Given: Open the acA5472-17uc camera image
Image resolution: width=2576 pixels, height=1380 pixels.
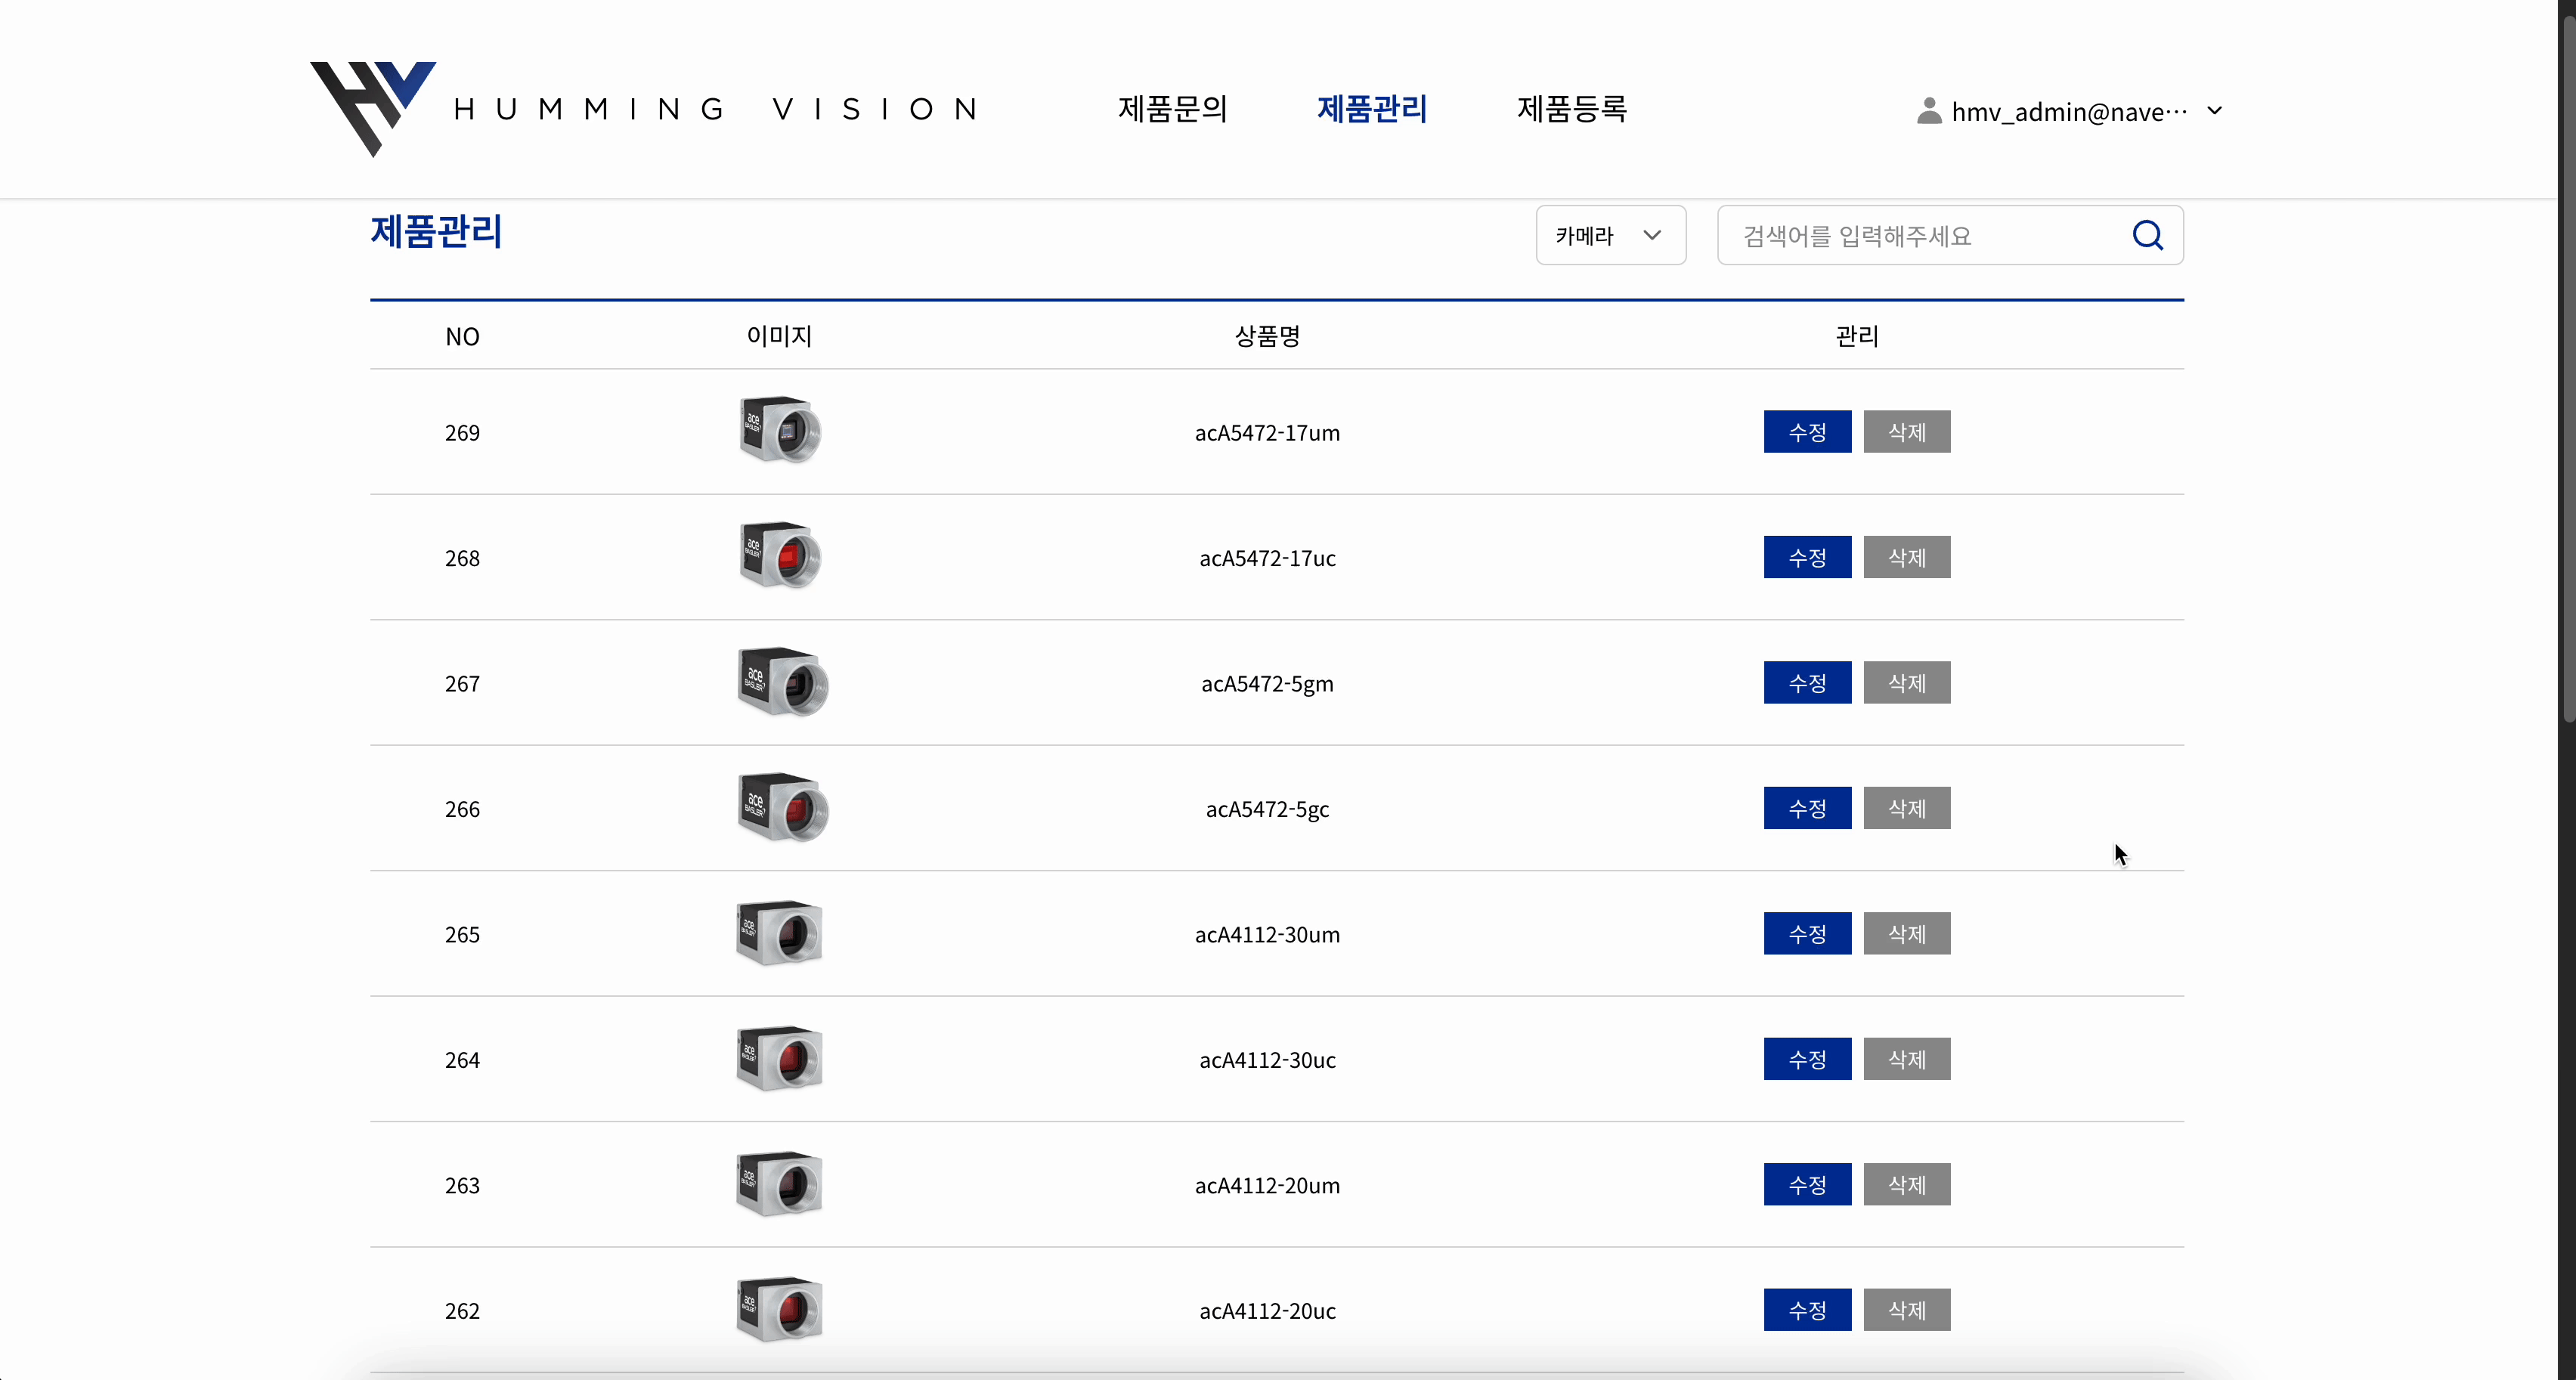Looking at the screenshot, I should pos(780,556).
